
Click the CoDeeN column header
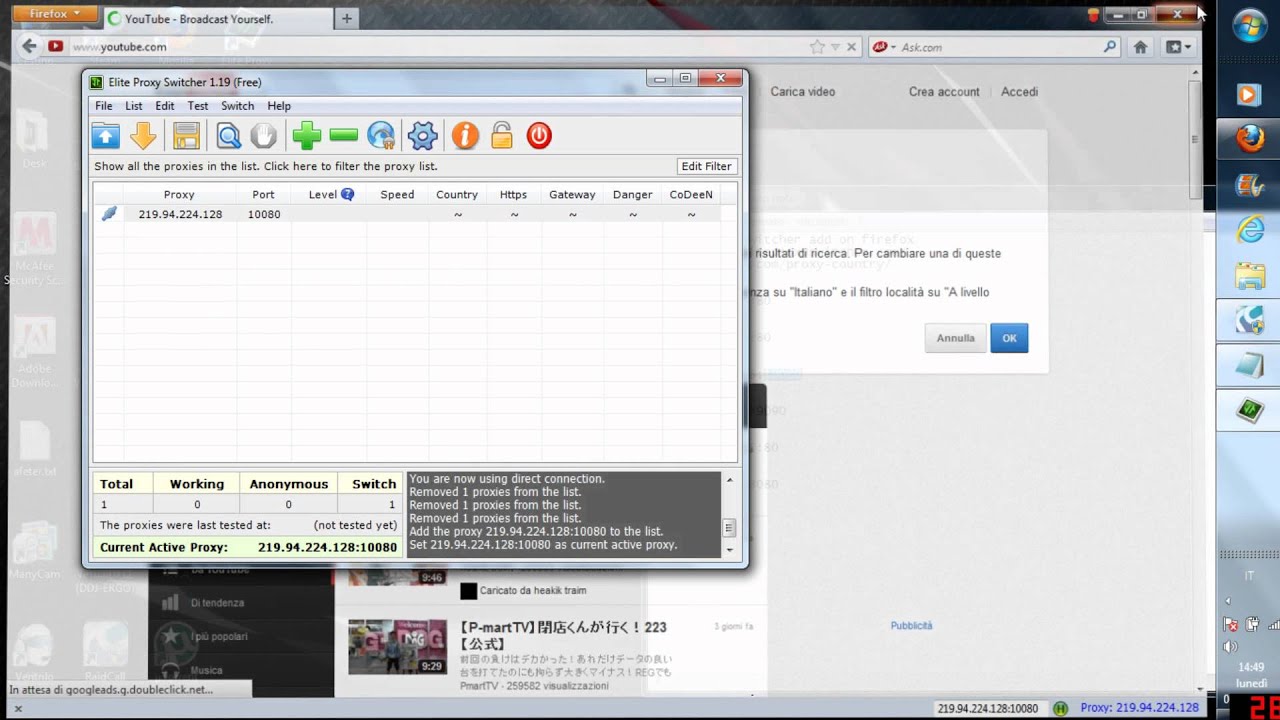click(x=691, y=194)
